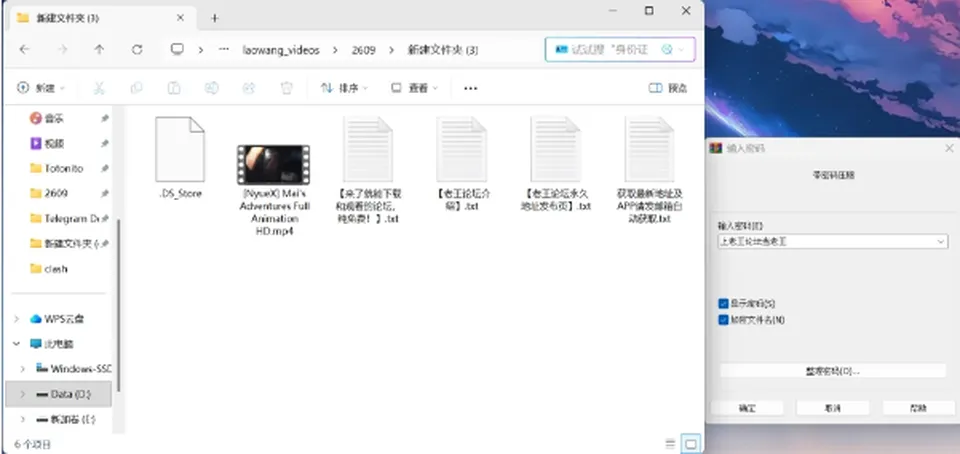Expand the Data (D:) drive node

tap(23, 395)
